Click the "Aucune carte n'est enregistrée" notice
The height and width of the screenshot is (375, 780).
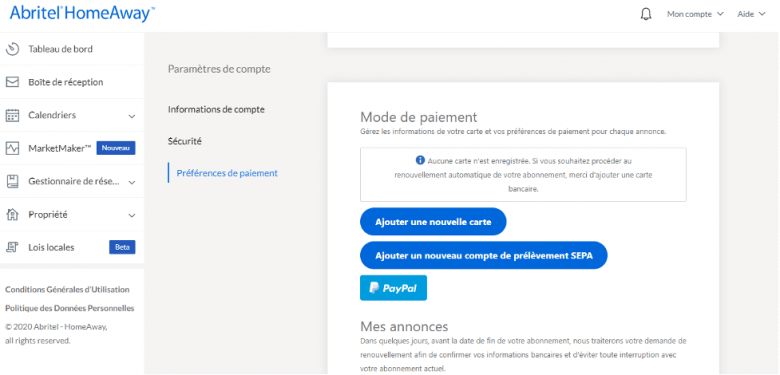click(x=523, y=175)
